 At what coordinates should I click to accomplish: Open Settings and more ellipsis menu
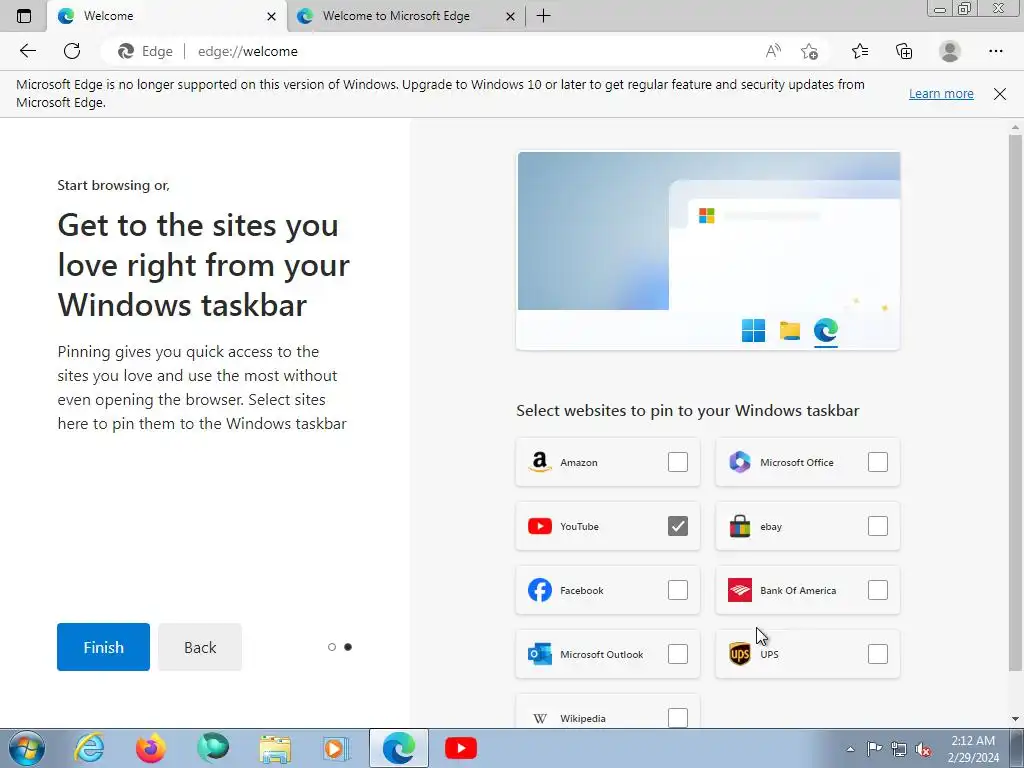pos(995,51)
